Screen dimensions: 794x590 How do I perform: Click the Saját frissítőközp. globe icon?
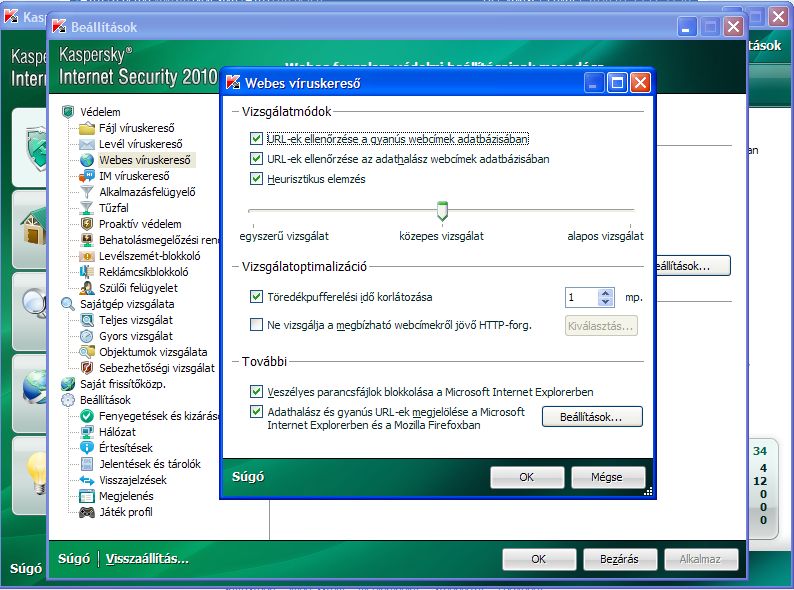pos(68,384)
